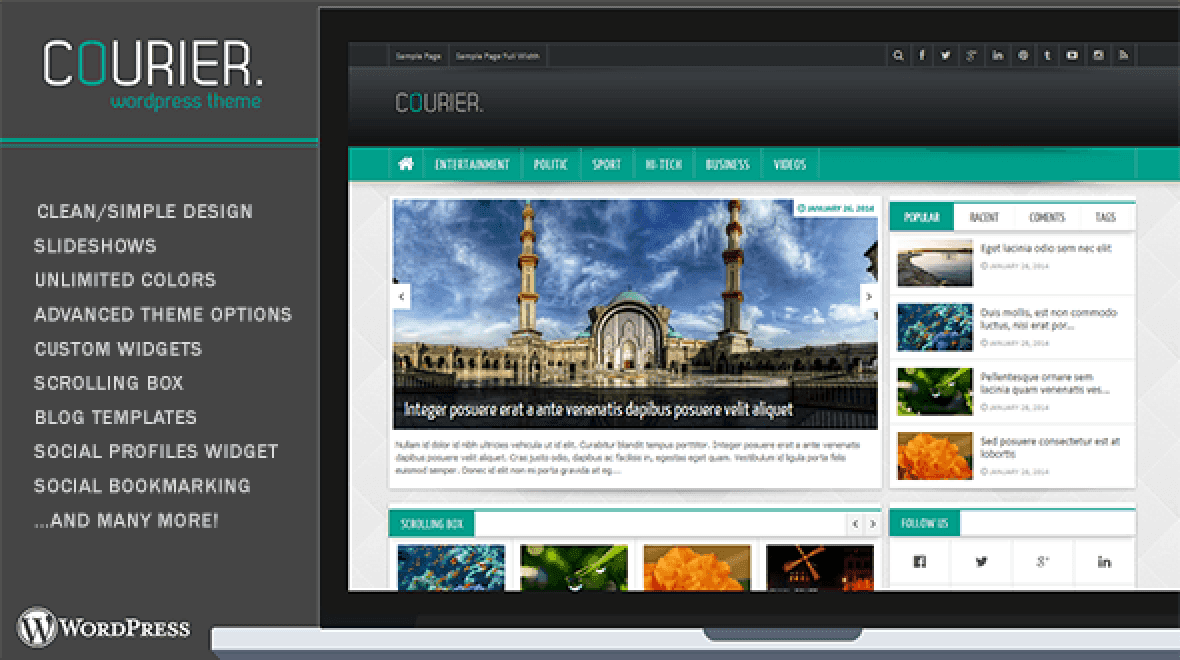Open the search icon in the header
The height and width of the screenshot is (660, 1180).
click(x=898, y=56)
